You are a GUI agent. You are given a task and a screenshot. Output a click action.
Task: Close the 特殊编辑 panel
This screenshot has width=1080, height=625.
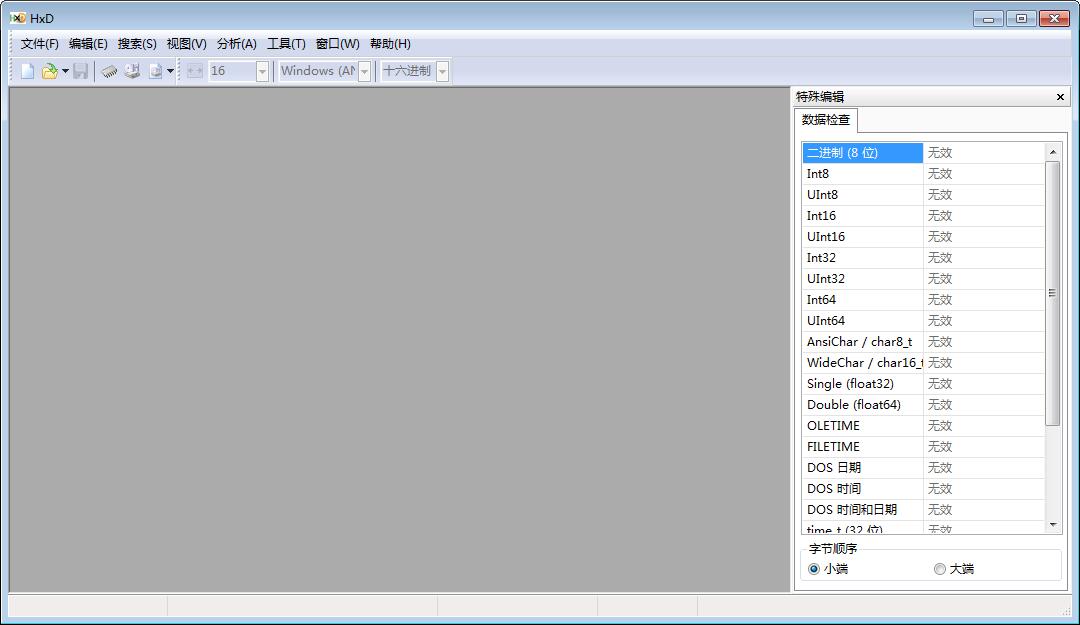(1061, 97)
